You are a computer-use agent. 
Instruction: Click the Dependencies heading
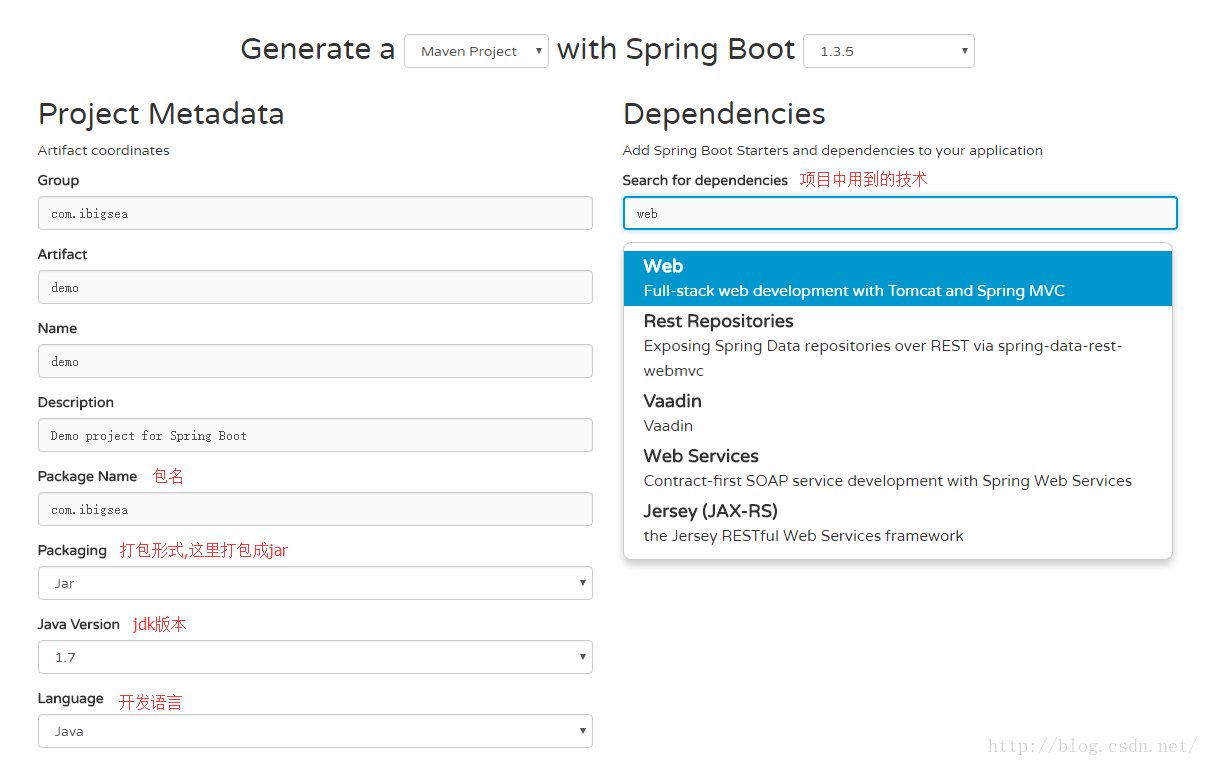click(724, 114)
